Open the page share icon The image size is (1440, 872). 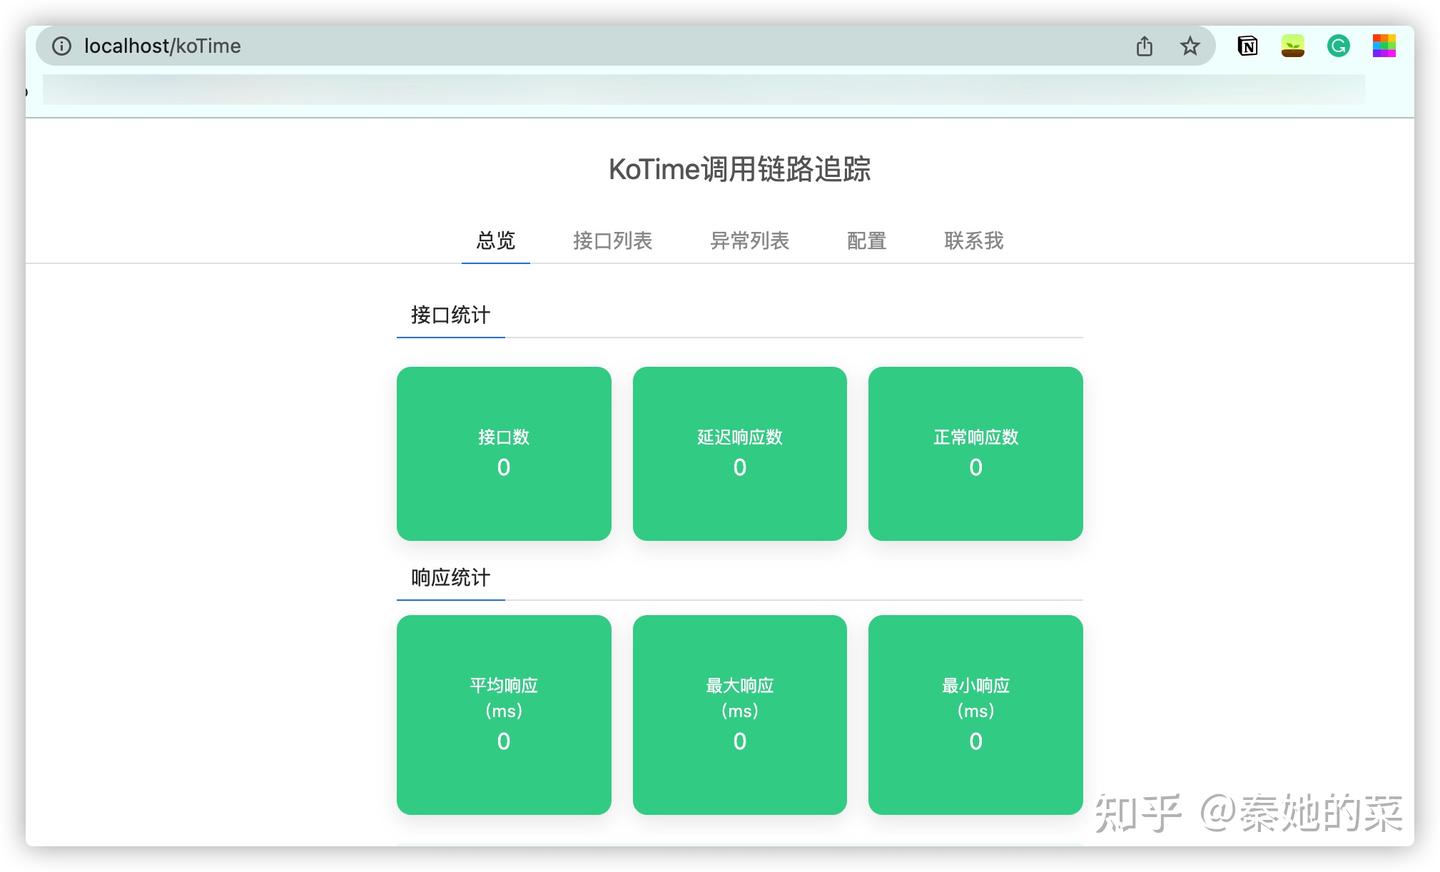(1143, 45)
